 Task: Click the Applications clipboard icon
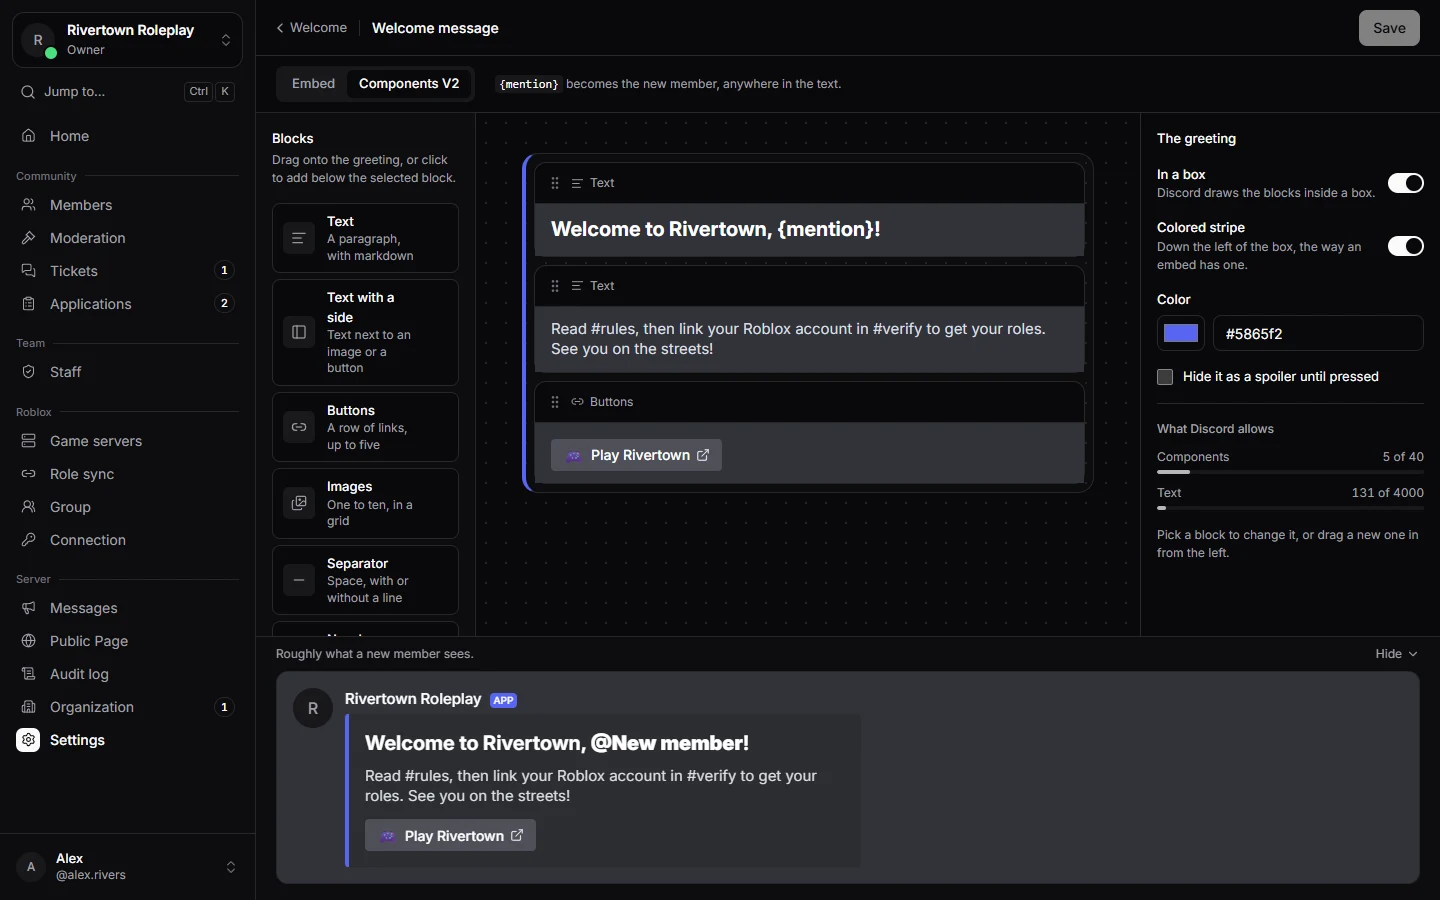click(29, 304)
